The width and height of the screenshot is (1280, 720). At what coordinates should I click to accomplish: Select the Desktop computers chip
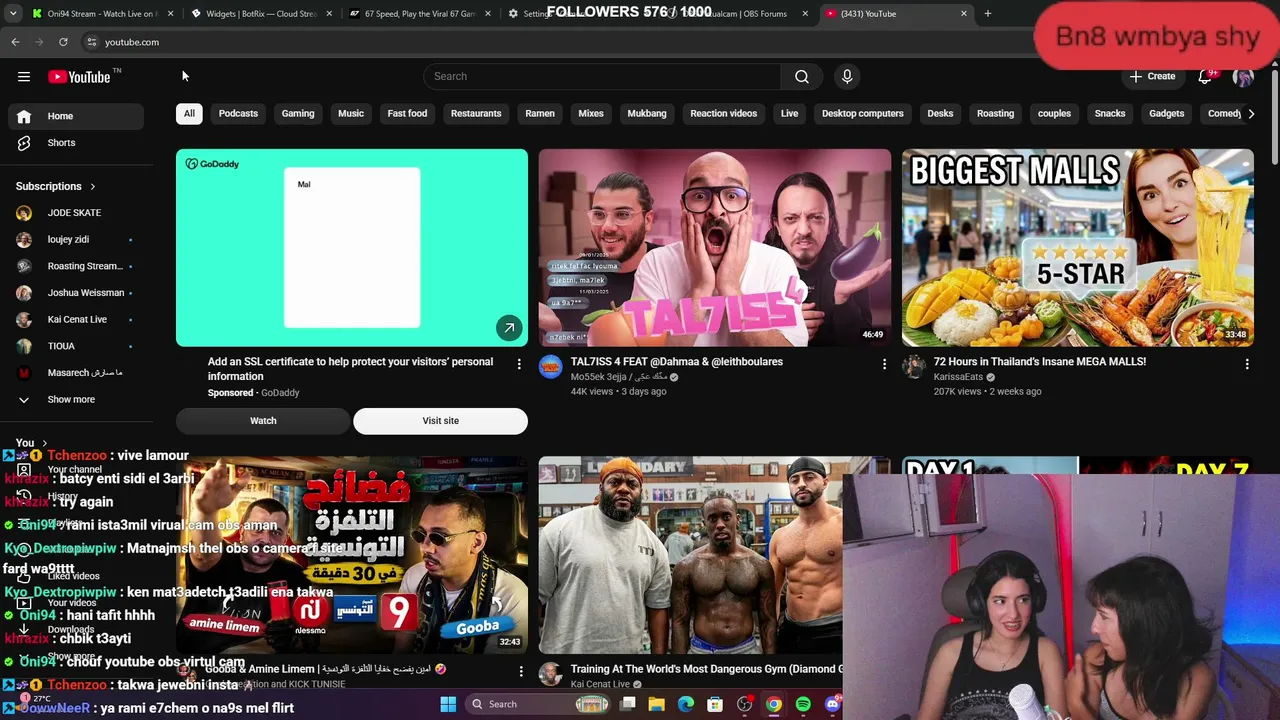(x=863, y=114)
